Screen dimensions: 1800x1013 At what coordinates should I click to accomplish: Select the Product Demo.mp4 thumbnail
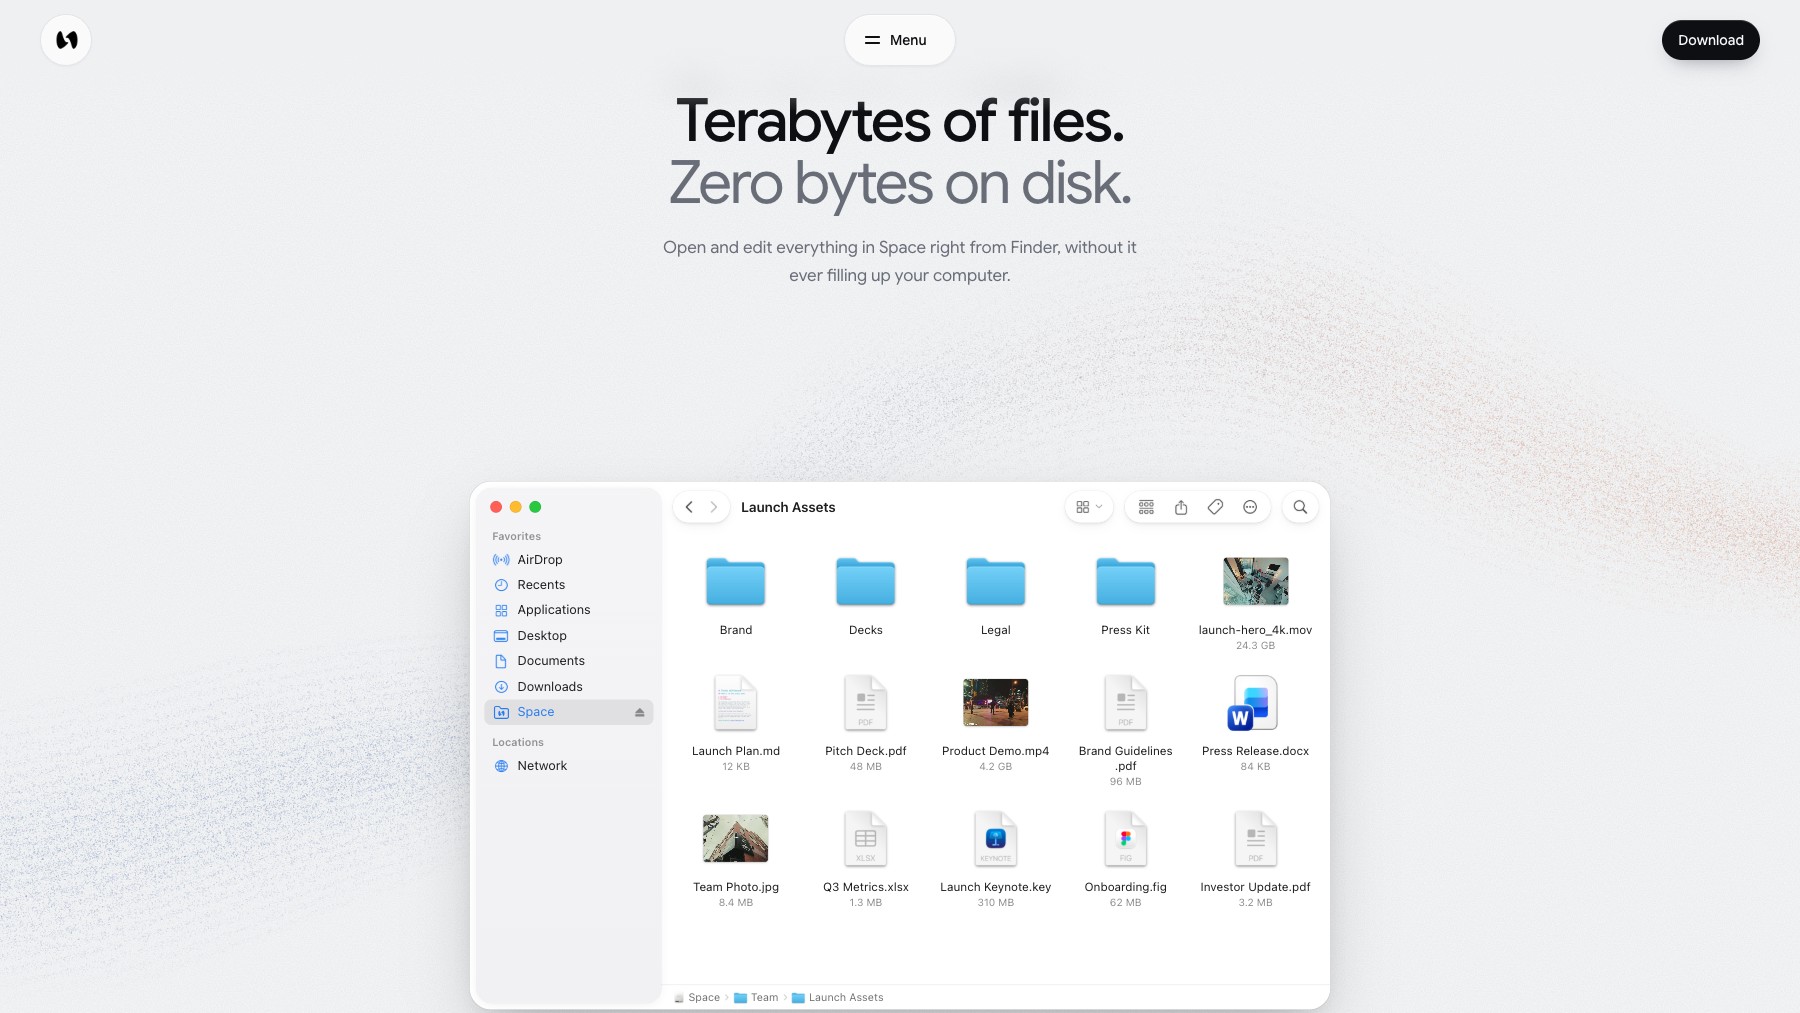tap(996, 702)
